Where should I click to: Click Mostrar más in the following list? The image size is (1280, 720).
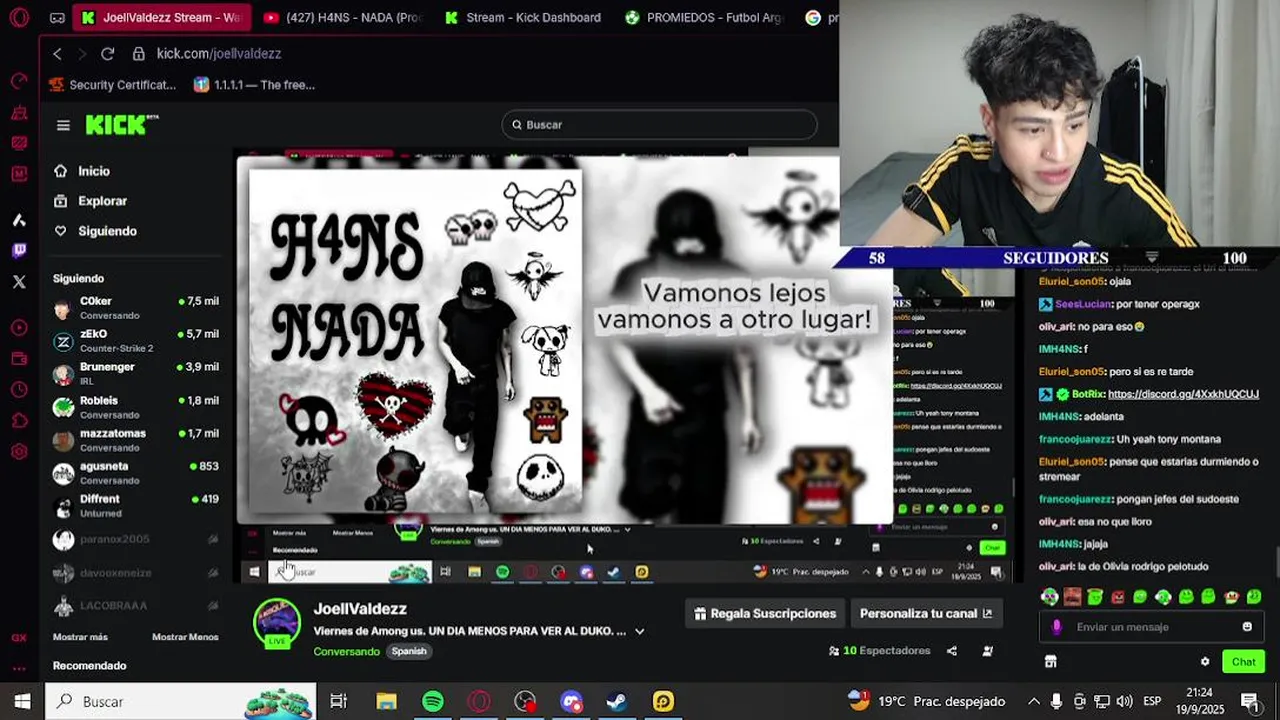[80, 637]
